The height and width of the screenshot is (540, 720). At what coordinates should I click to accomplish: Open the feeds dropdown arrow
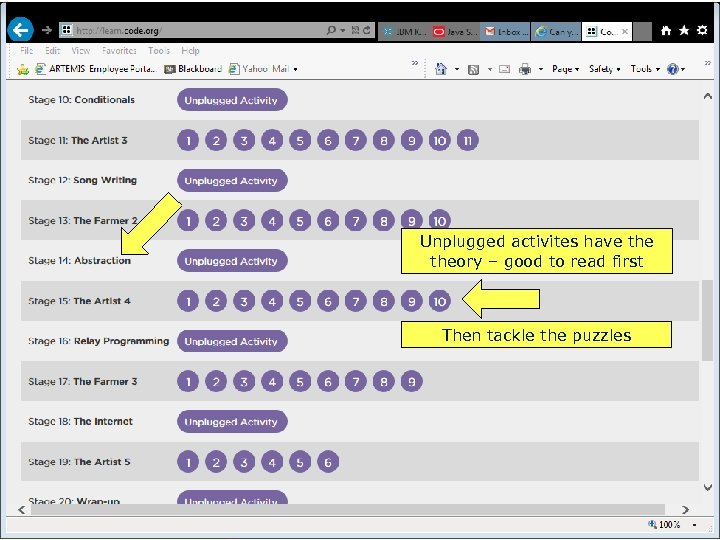(x=489, y=69)
